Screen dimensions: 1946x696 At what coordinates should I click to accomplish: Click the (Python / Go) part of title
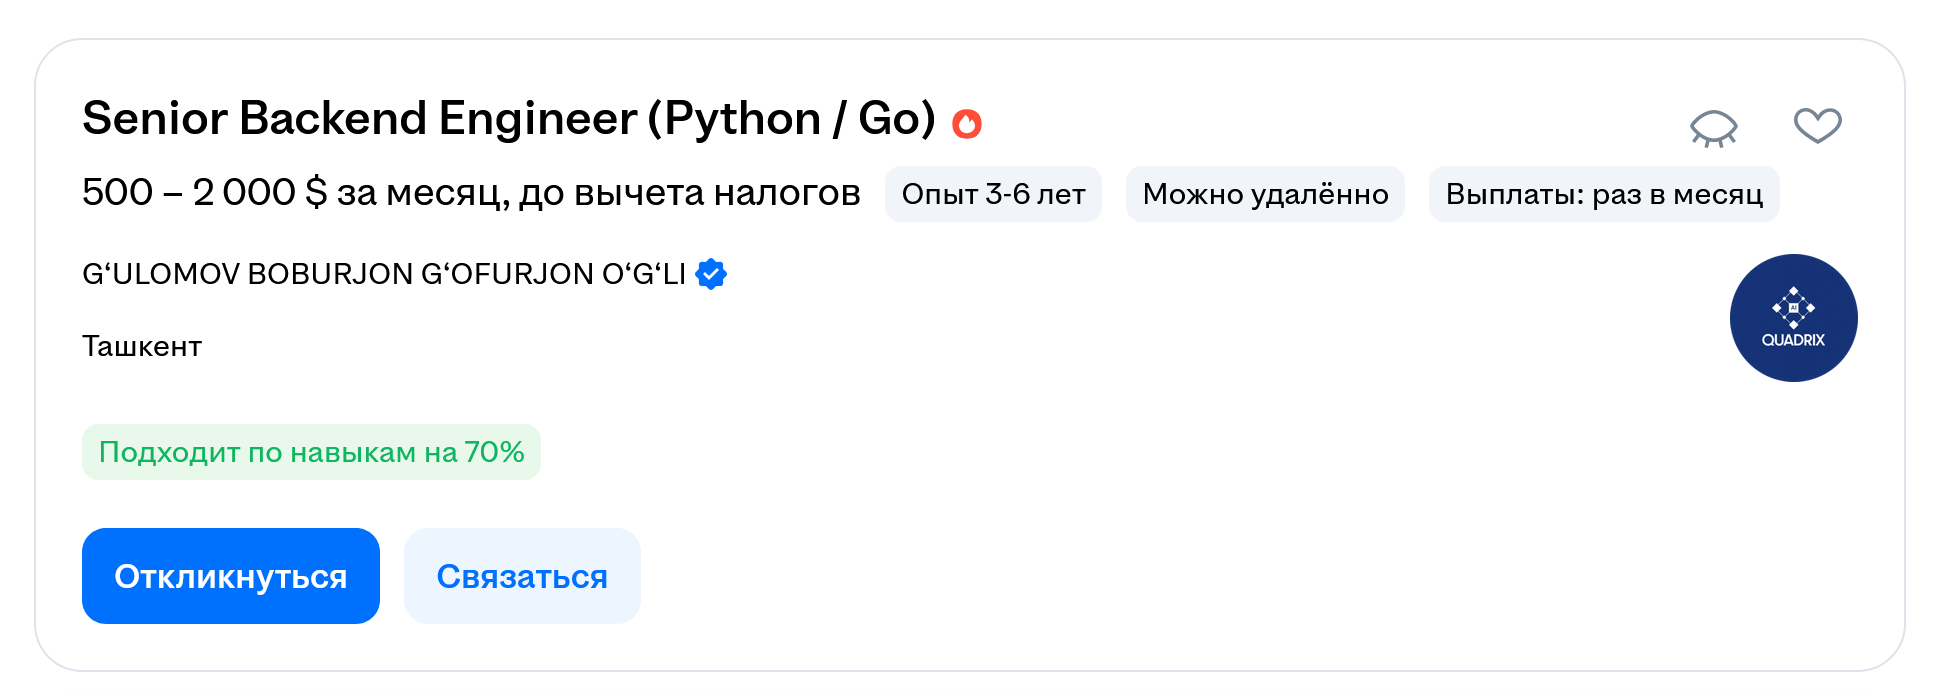point(791,119)
